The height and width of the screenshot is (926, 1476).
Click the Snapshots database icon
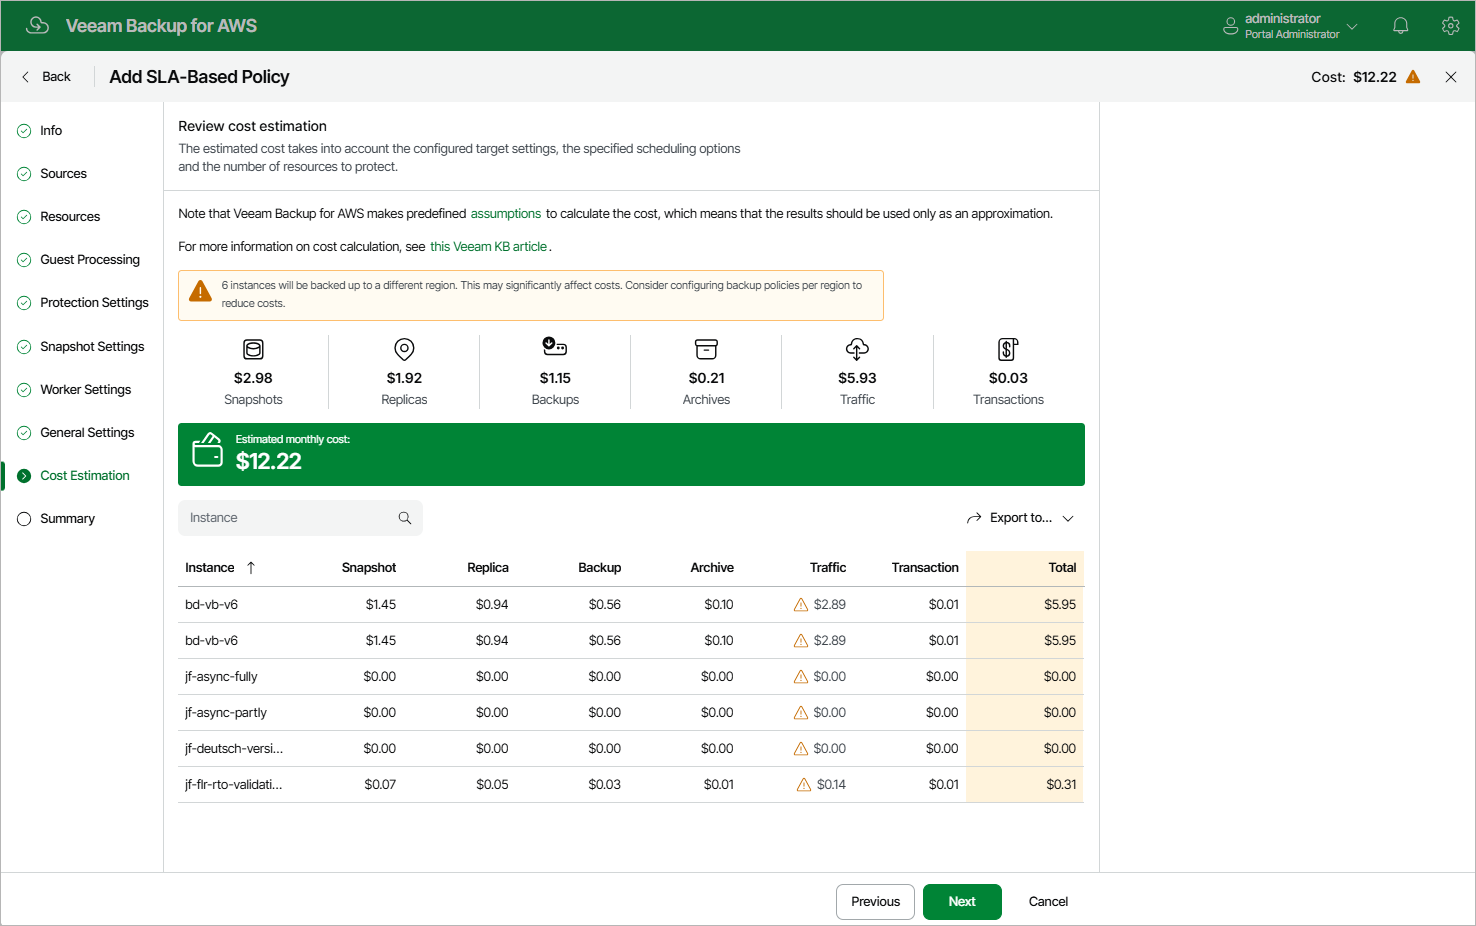click(x=253, y=349)
